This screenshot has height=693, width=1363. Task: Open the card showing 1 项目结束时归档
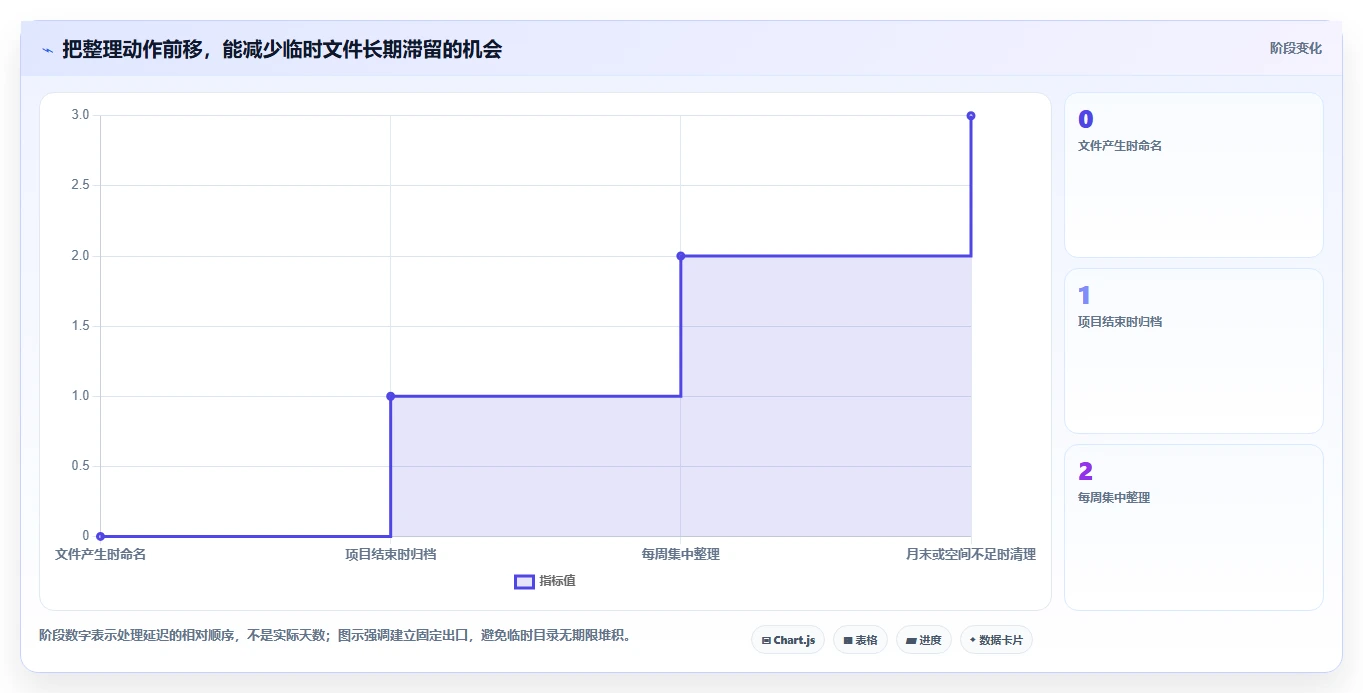1194,351
